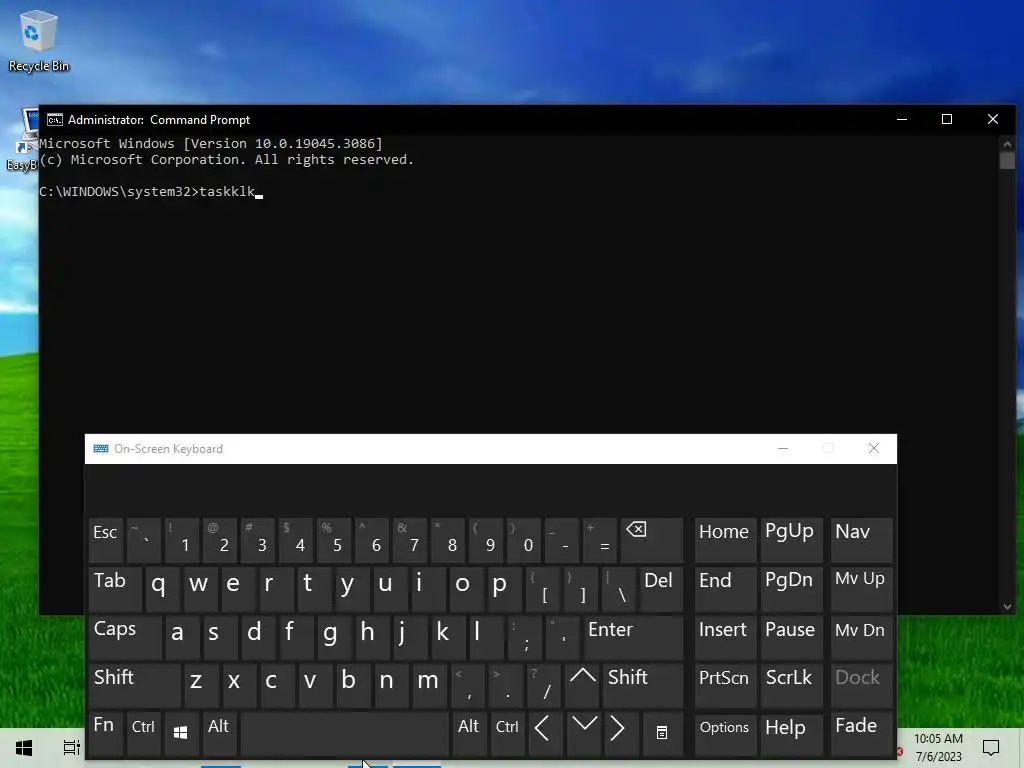Viewport: 1024px width, 768px height.
Task: Open the Action Center notifications icon
Action: tap(991, 747)
